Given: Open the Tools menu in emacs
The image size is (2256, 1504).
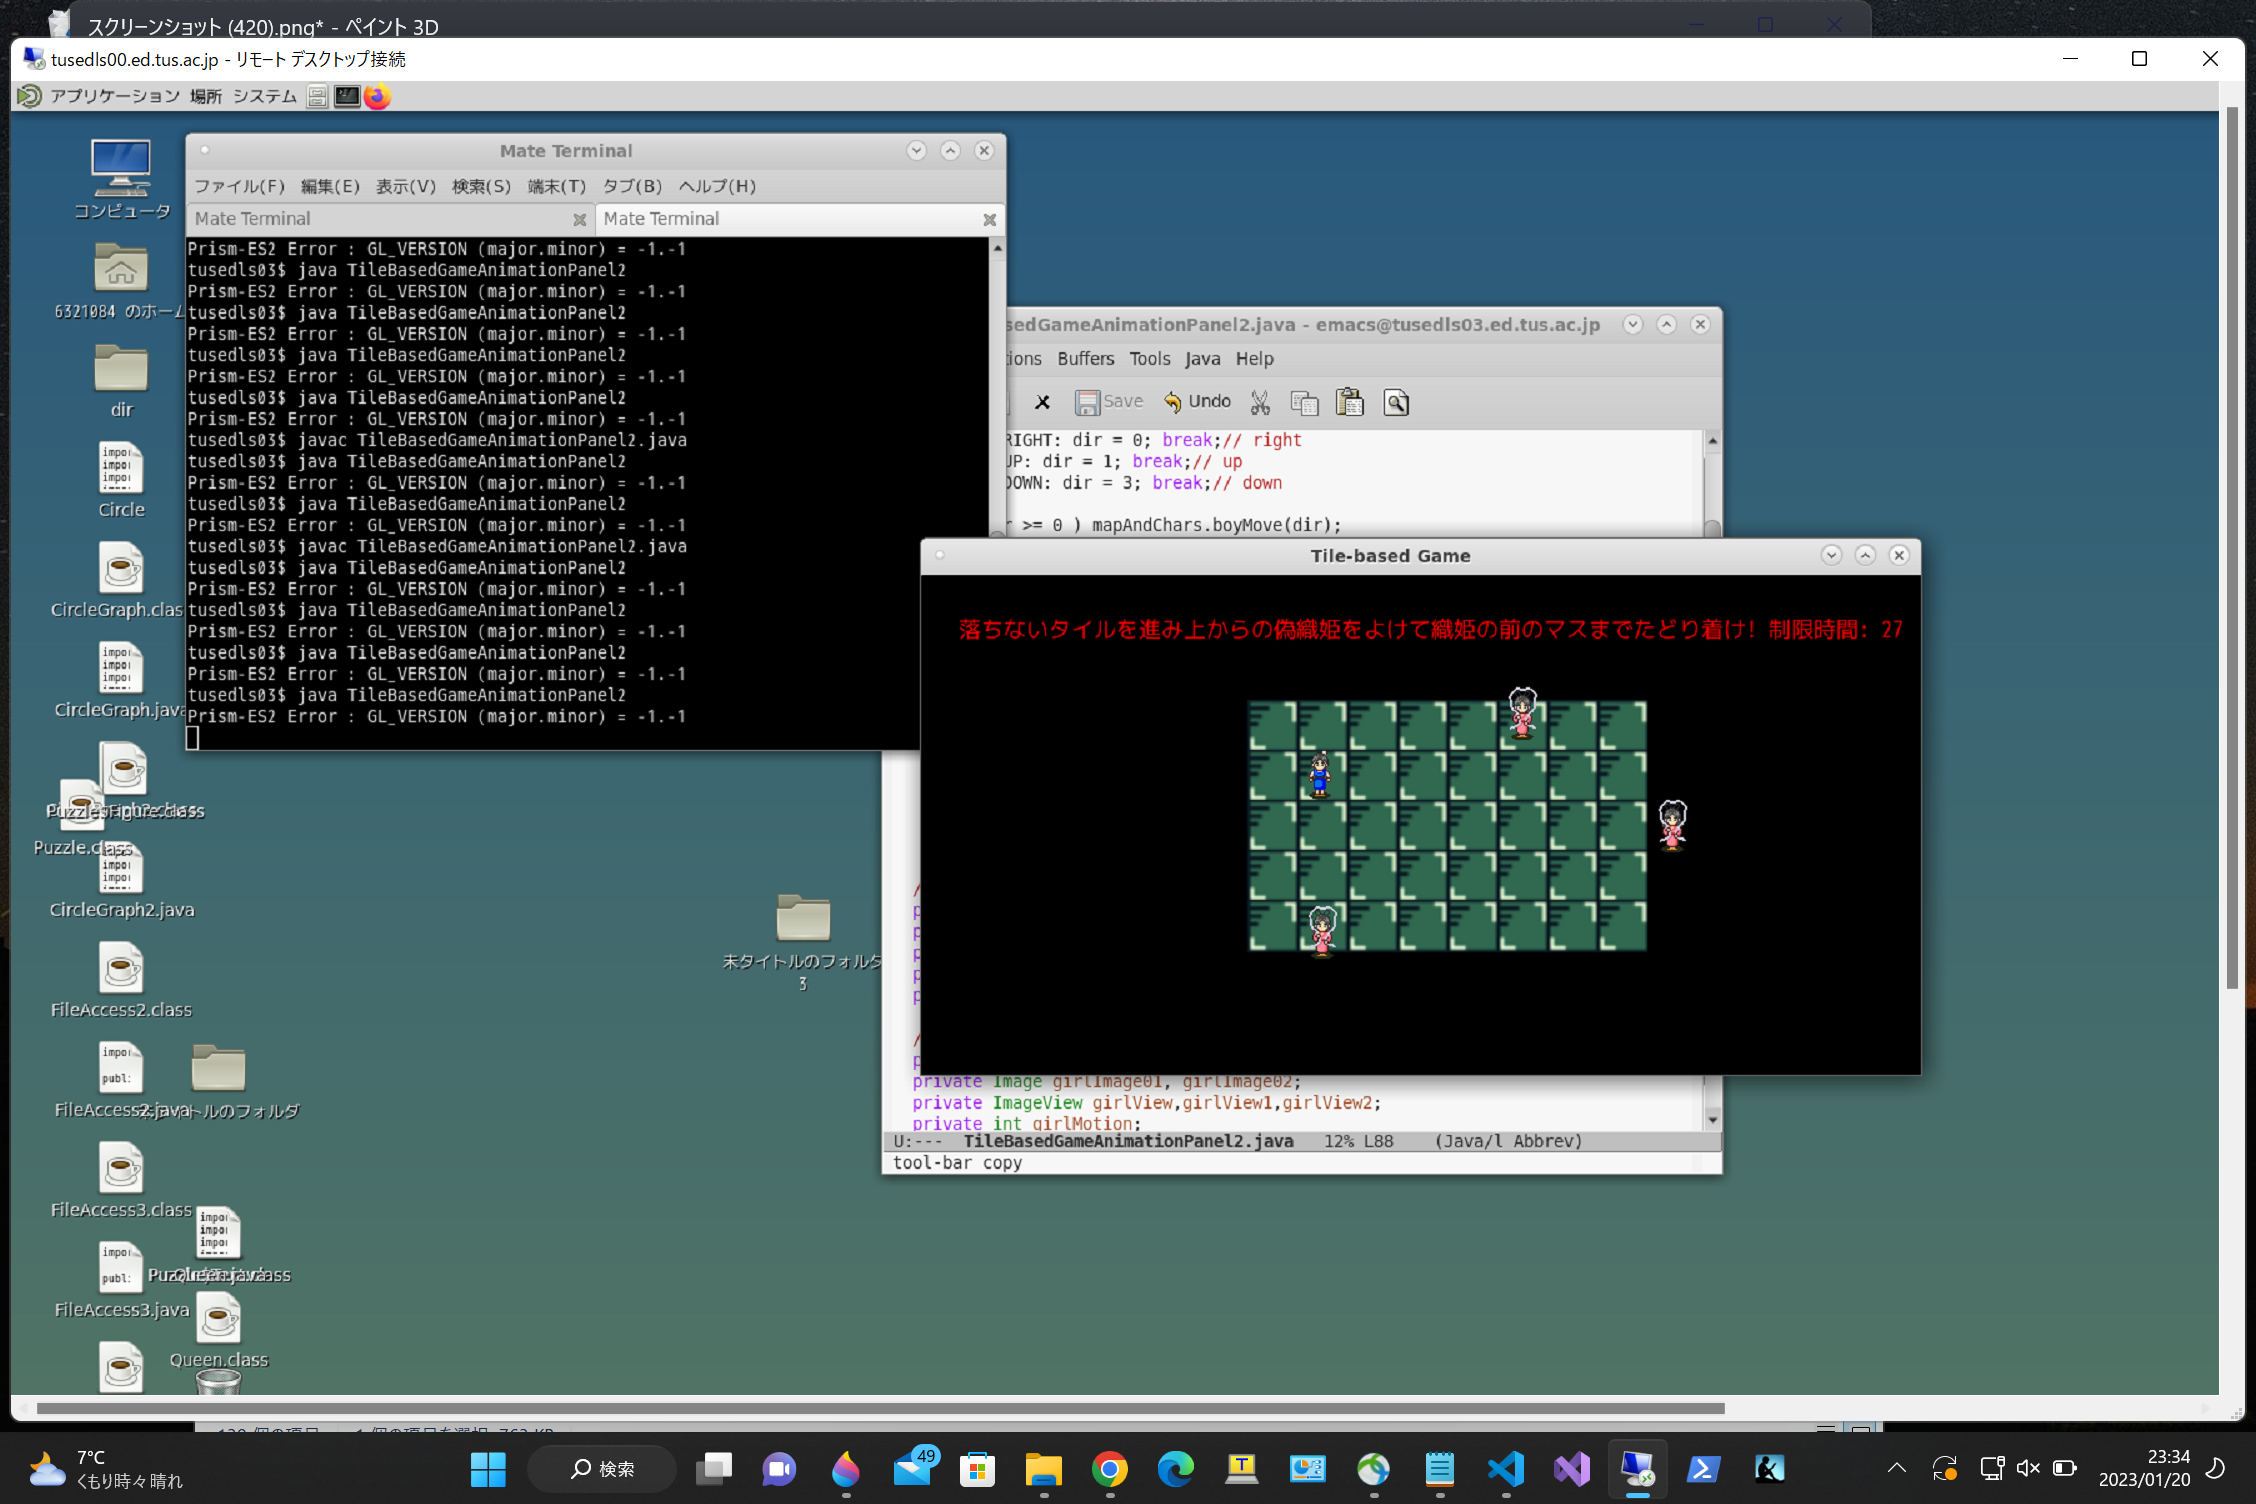Looking at the screenshot, I should click(1149, 358).
